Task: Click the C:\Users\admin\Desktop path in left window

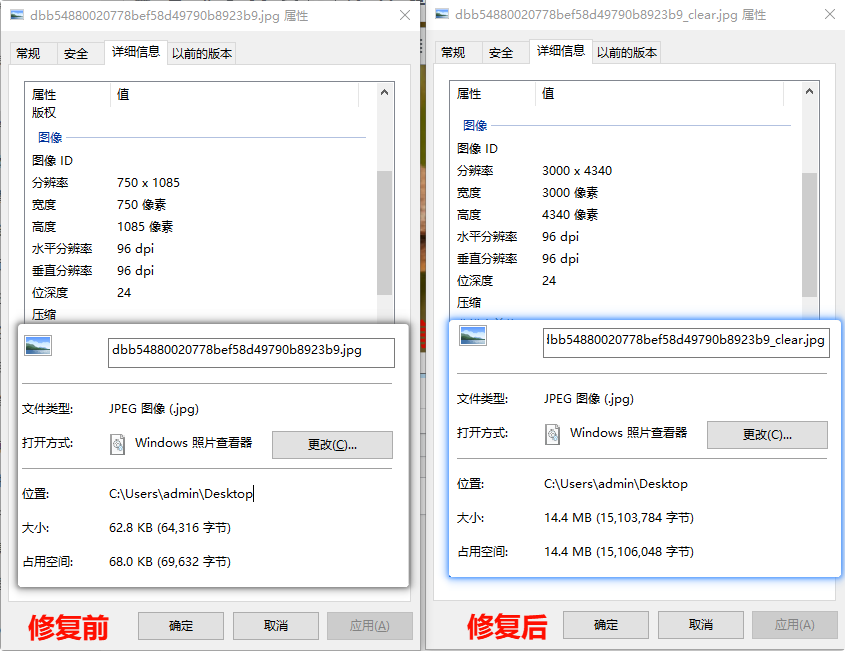Action: click(181, 494)
